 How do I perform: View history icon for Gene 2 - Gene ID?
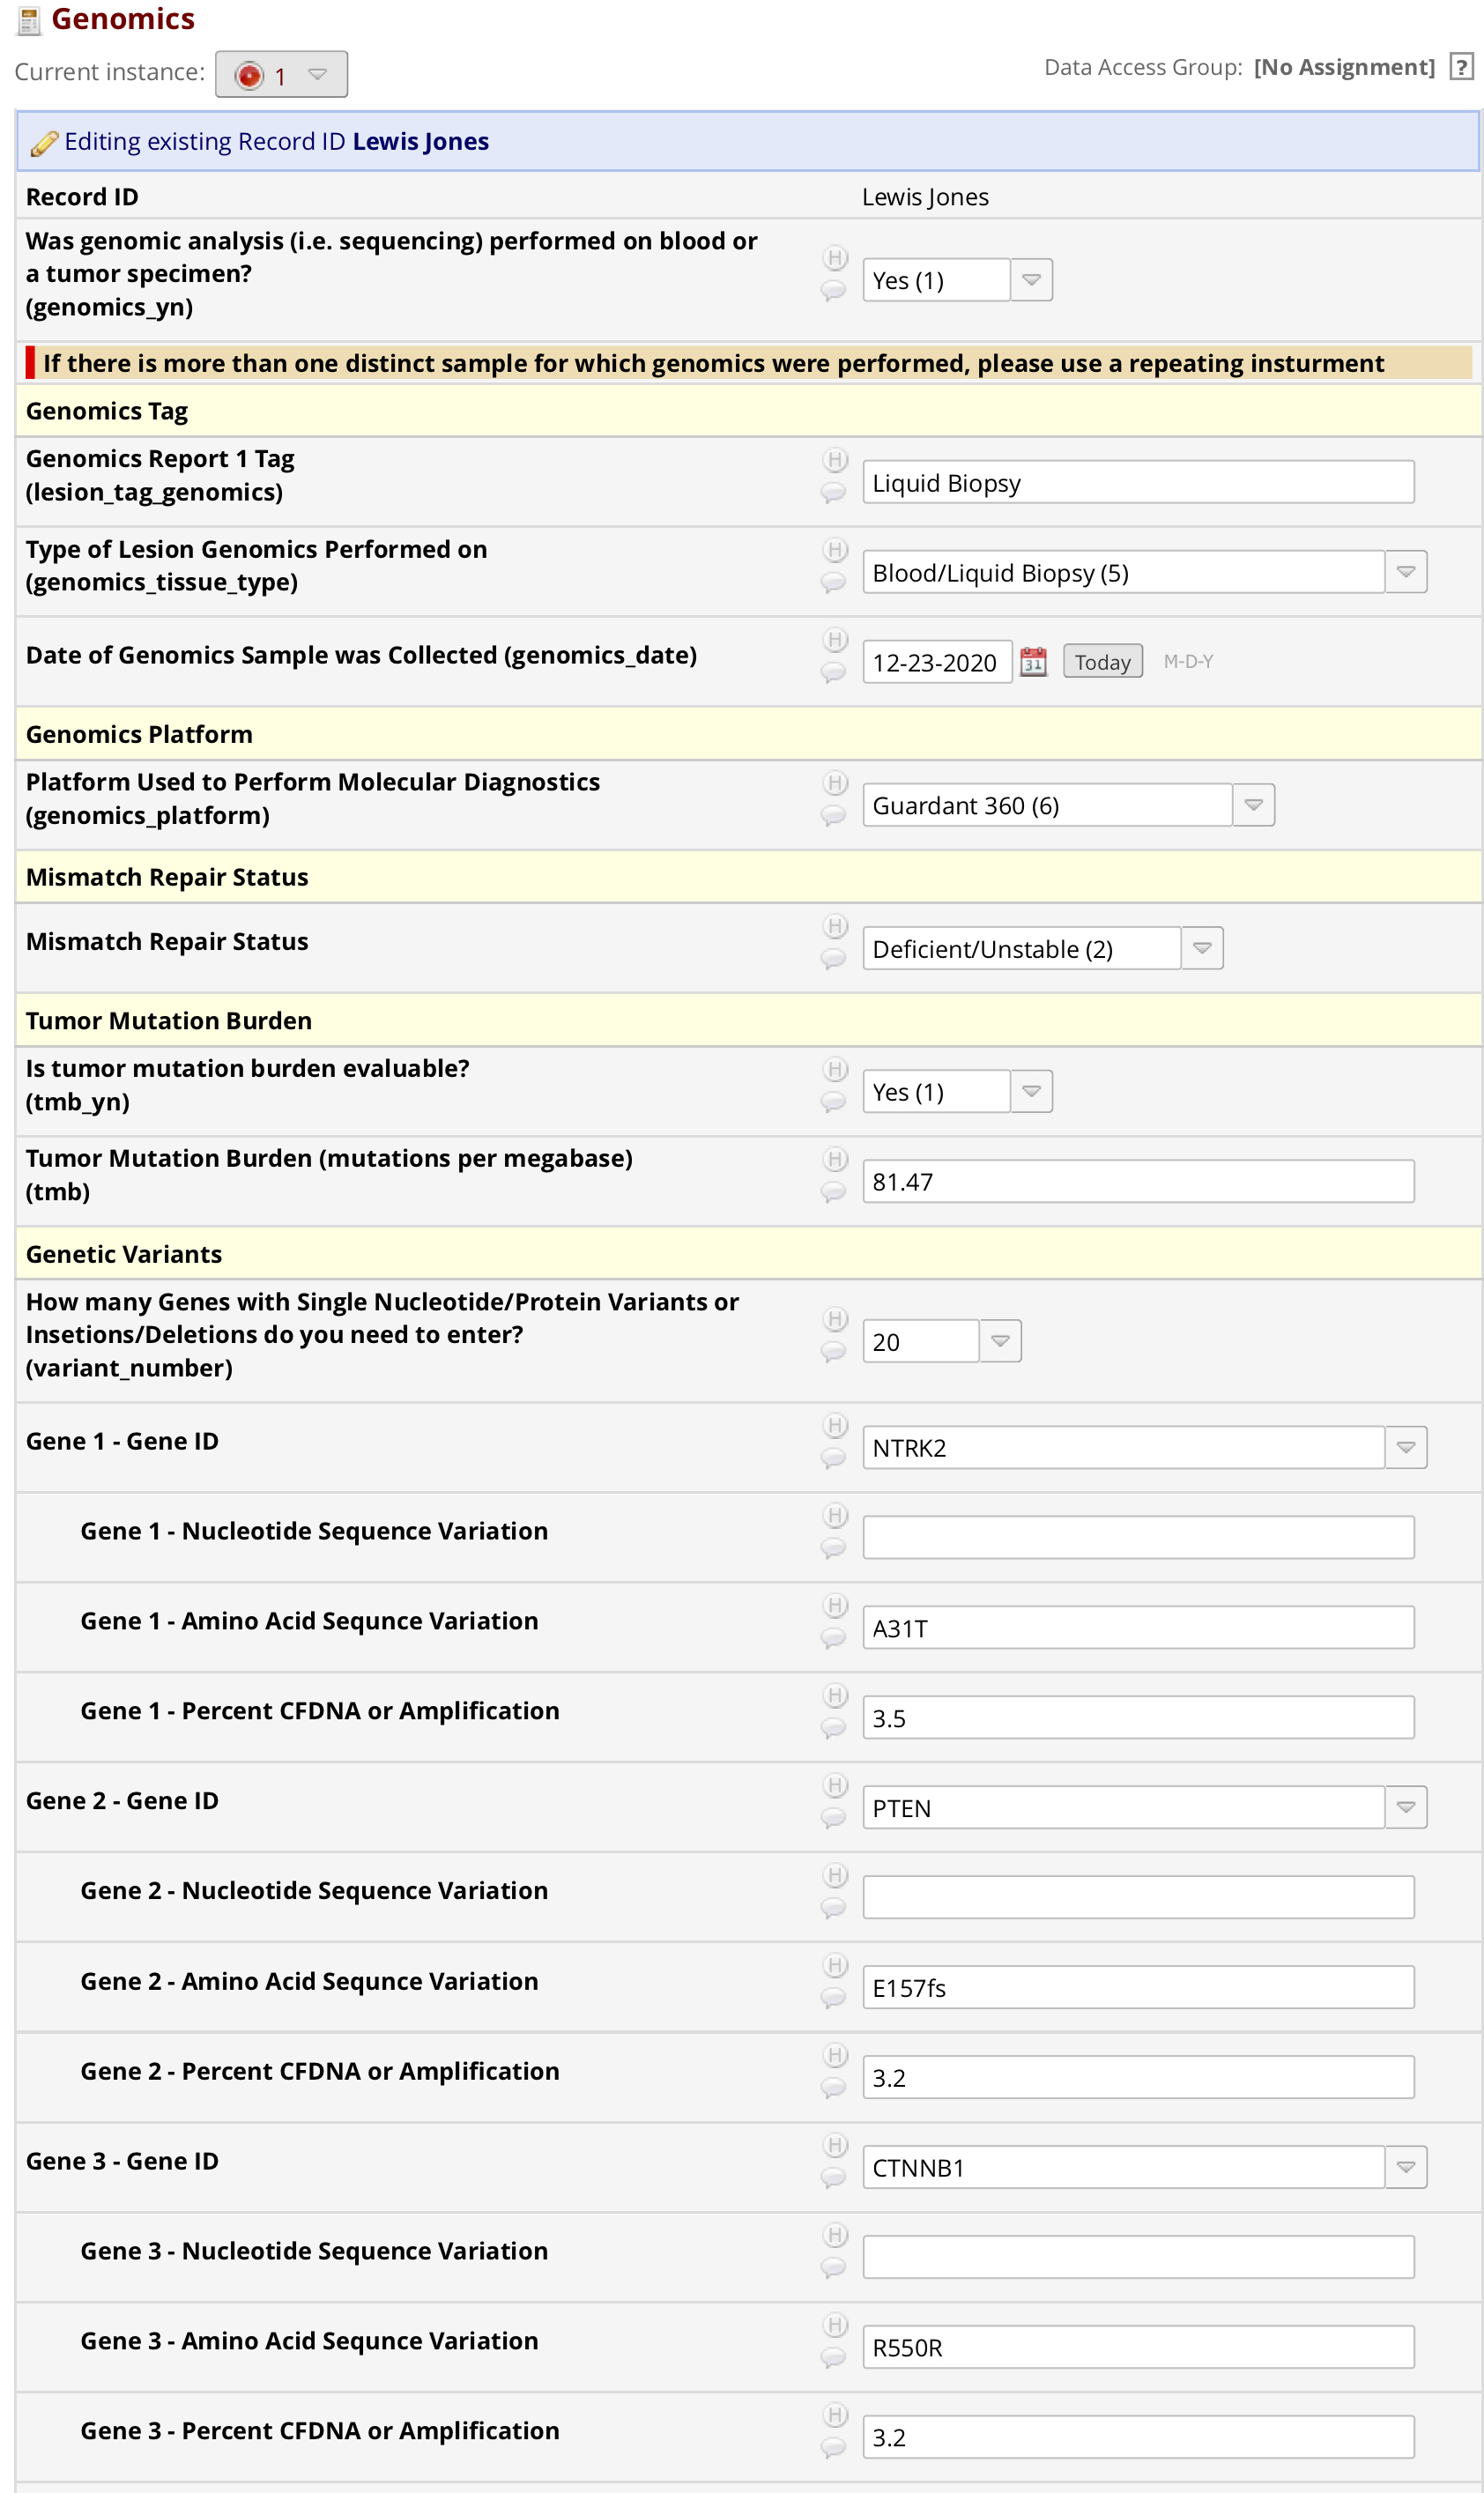point(835,1785)
